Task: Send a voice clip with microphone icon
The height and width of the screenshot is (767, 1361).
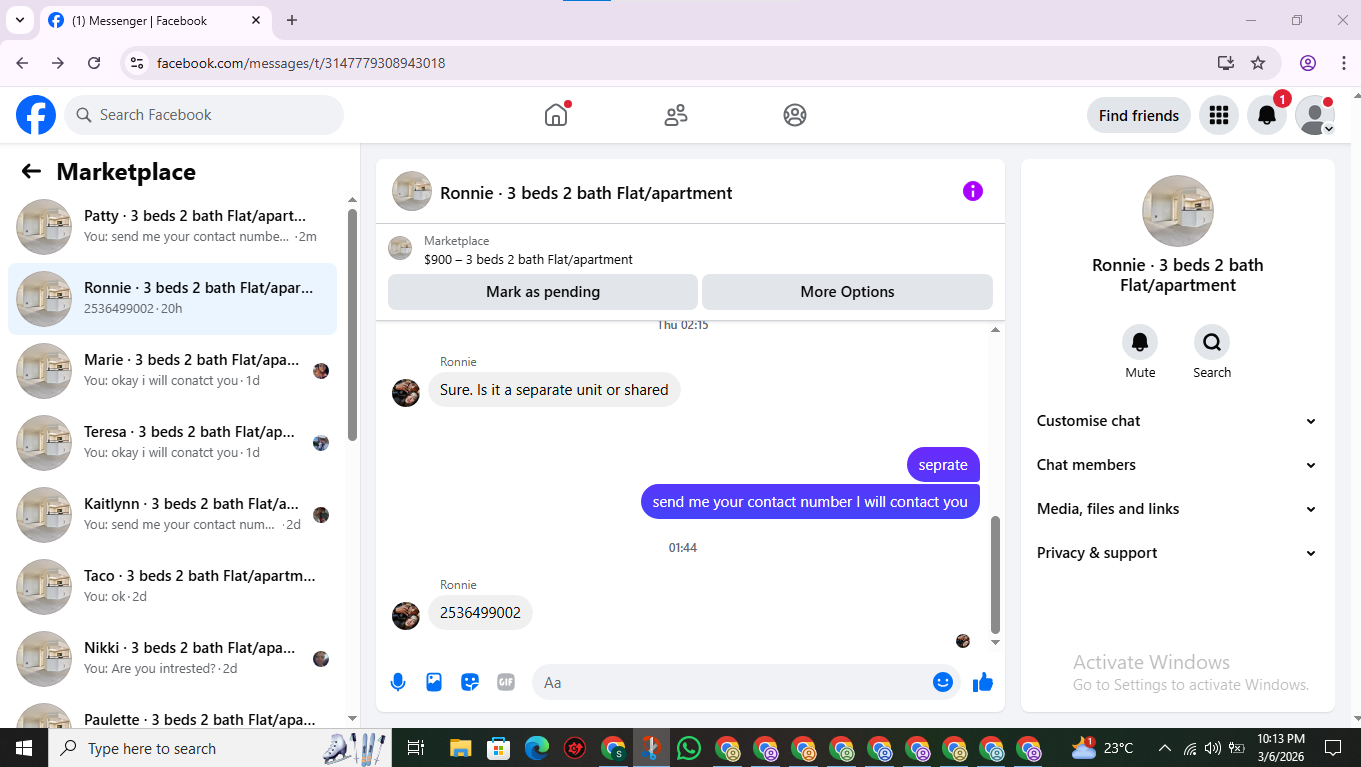Action: (398, 682)
